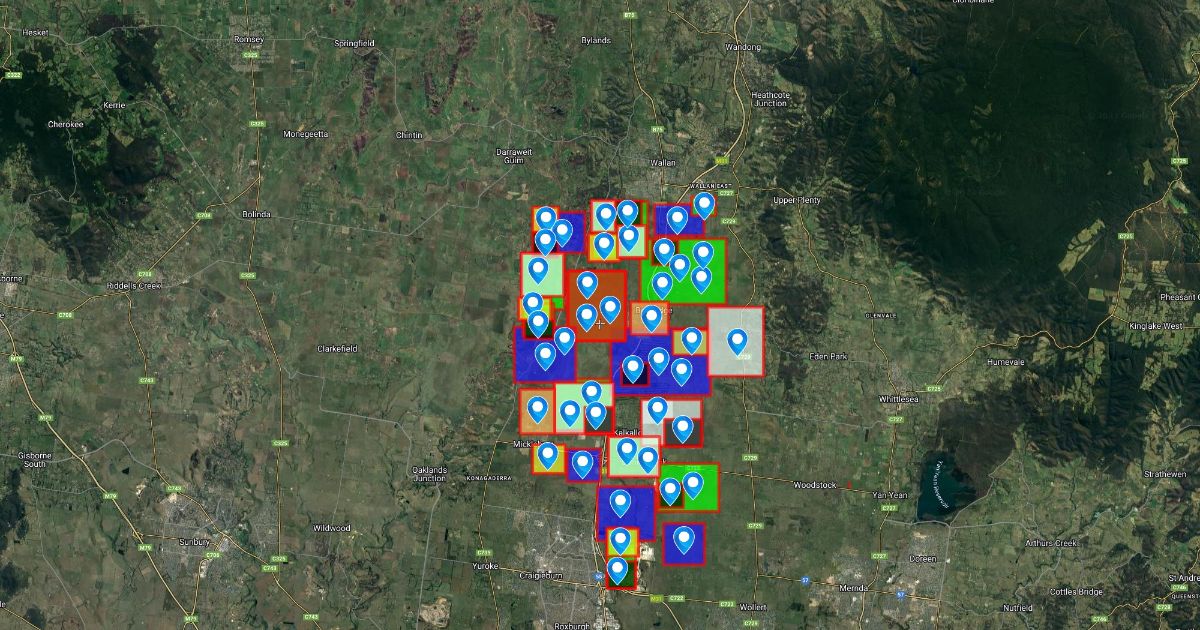Select the northernmost pin near Wallan East
Viewport: 1200px width, 630px height.
click(x=704, y=205)
